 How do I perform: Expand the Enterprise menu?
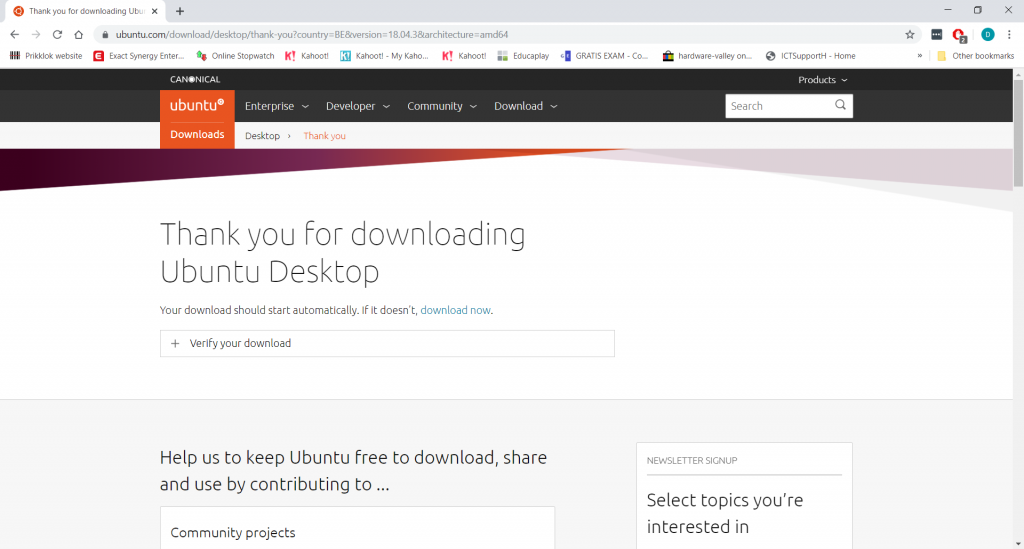click(x=277, y=106)
